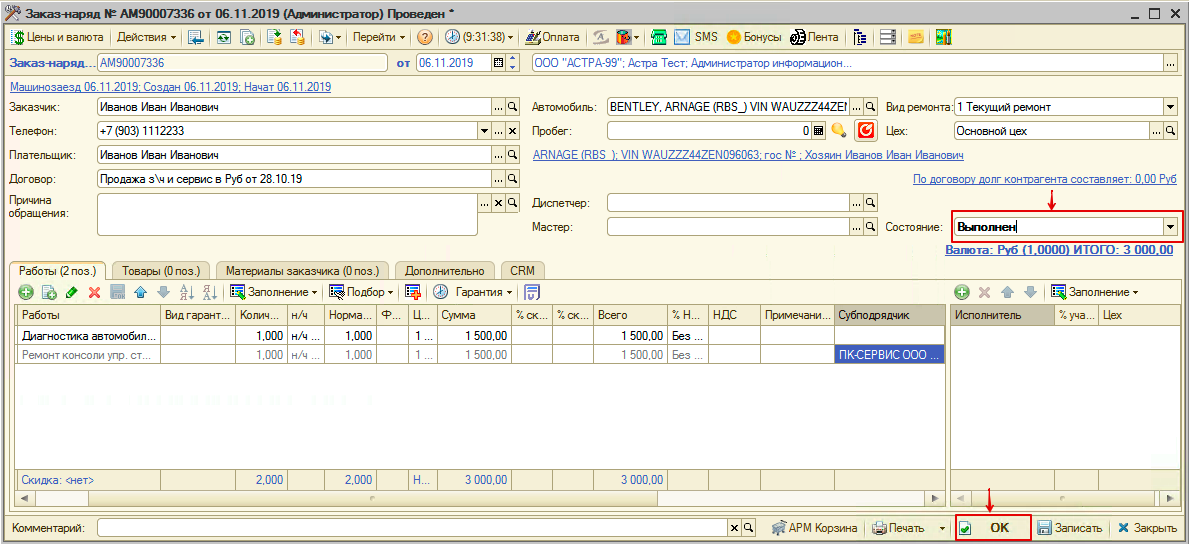The height and width of the screenshot is (545, 1189).
Task: Open the Перейти dropdown menu
Action: point(379,36)
